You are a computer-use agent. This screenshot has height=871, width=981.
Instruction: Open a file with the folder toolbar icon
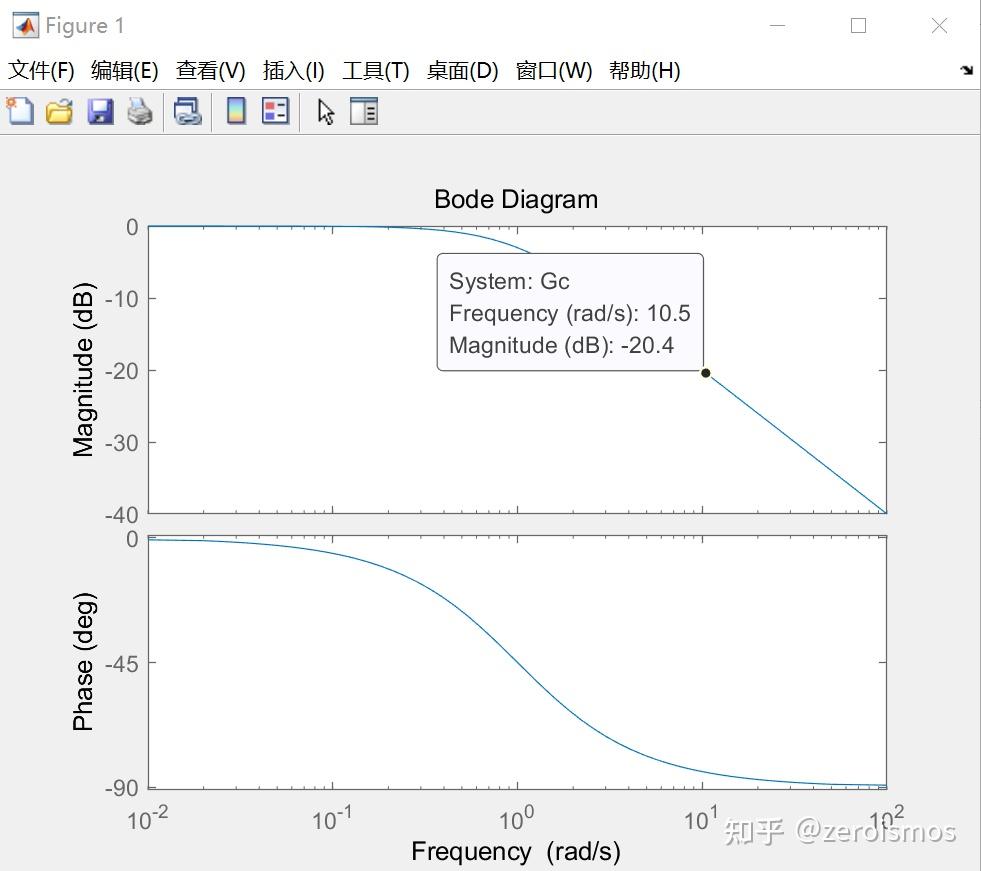coord(59,111)
